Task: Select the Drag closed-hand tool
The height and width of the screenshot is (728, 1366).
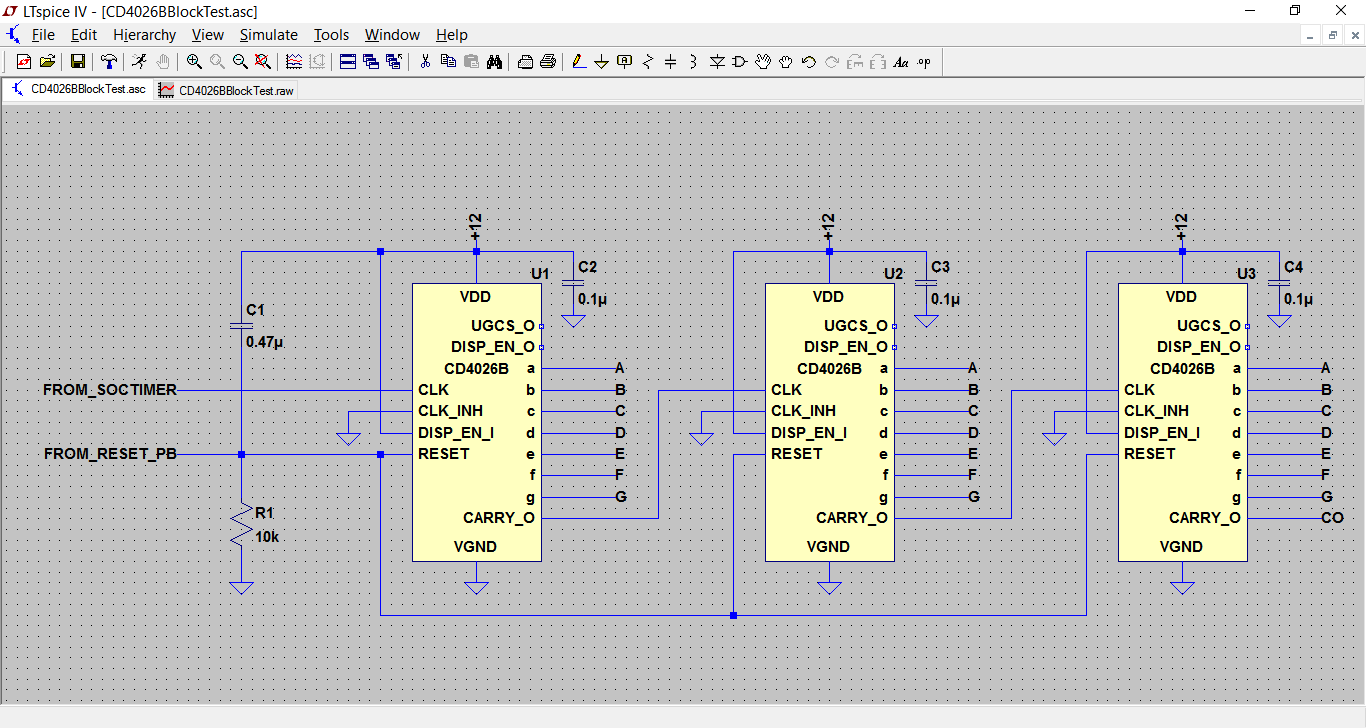Action: click(x=786, y=62)
